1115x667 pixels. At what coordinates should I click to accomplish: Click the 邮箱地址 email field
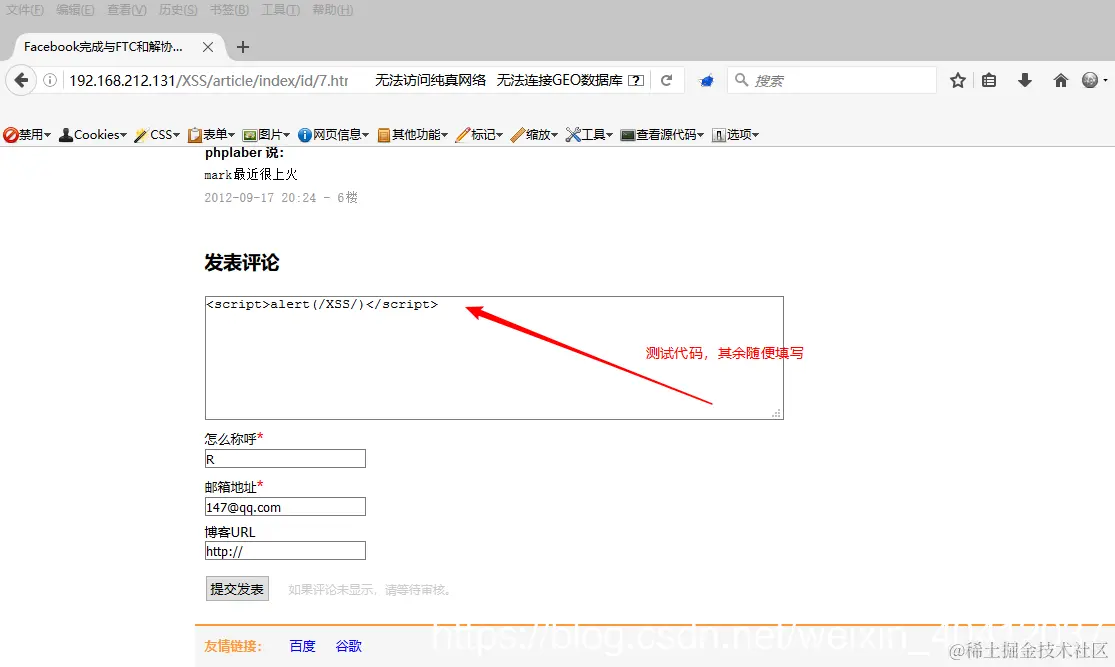tap(285, 507)
